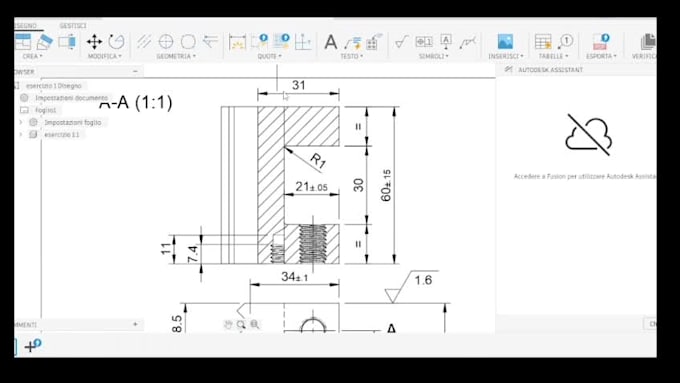Image resolution: width=680 pixels, height=383 pixels.
Task: Click the R1 radius dimension
Action: (318, 161)
